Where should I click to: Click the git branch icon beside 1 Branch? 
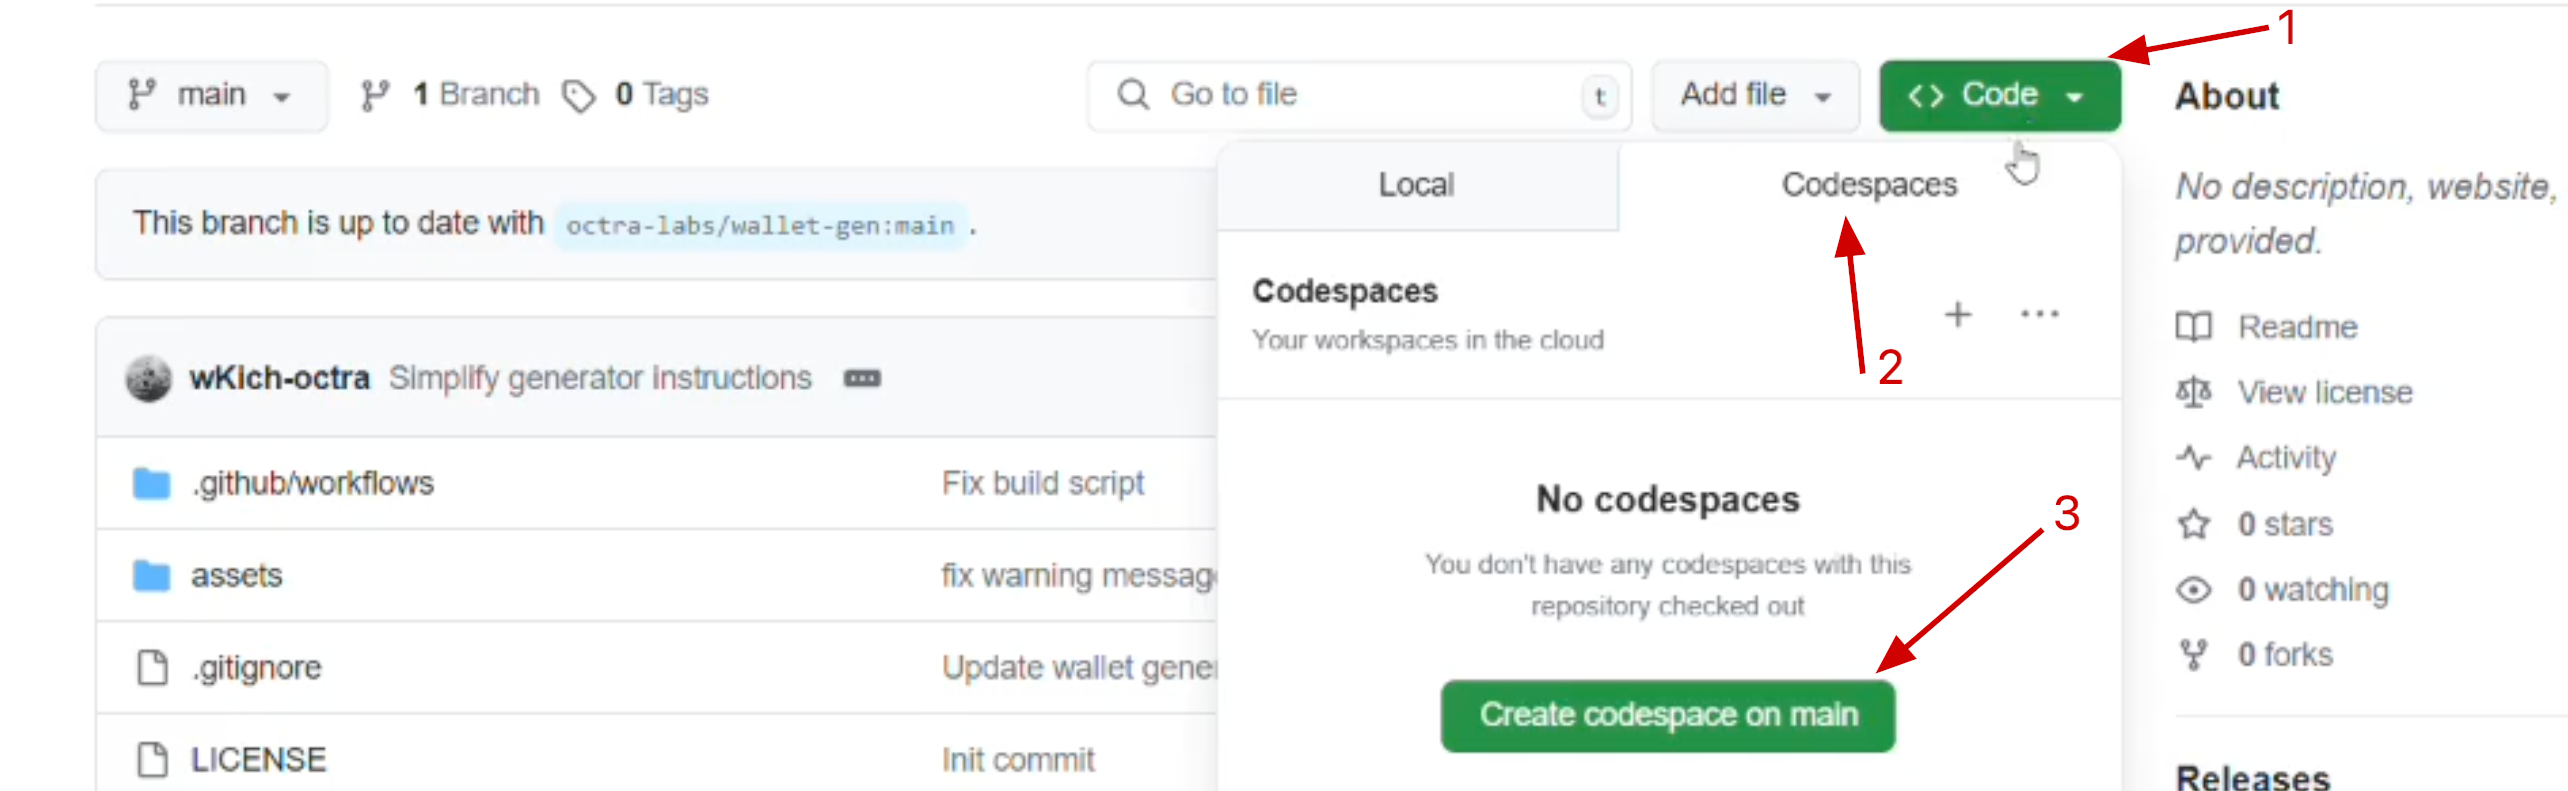click(x=375, y=96)
